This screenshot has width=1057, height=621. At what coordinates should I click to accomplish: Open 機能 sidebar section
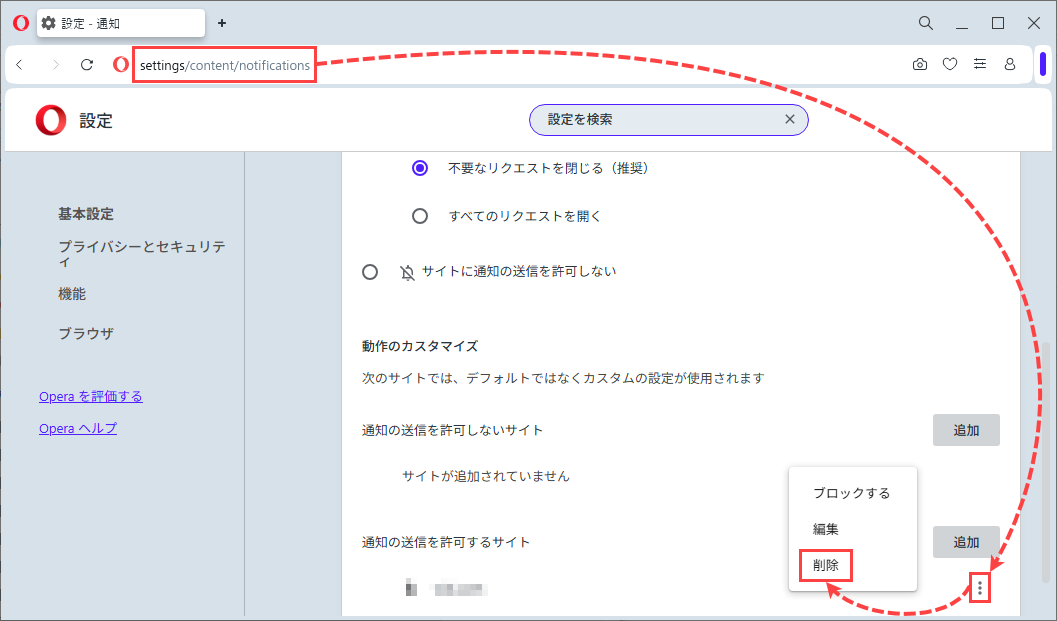coord(72,294)
